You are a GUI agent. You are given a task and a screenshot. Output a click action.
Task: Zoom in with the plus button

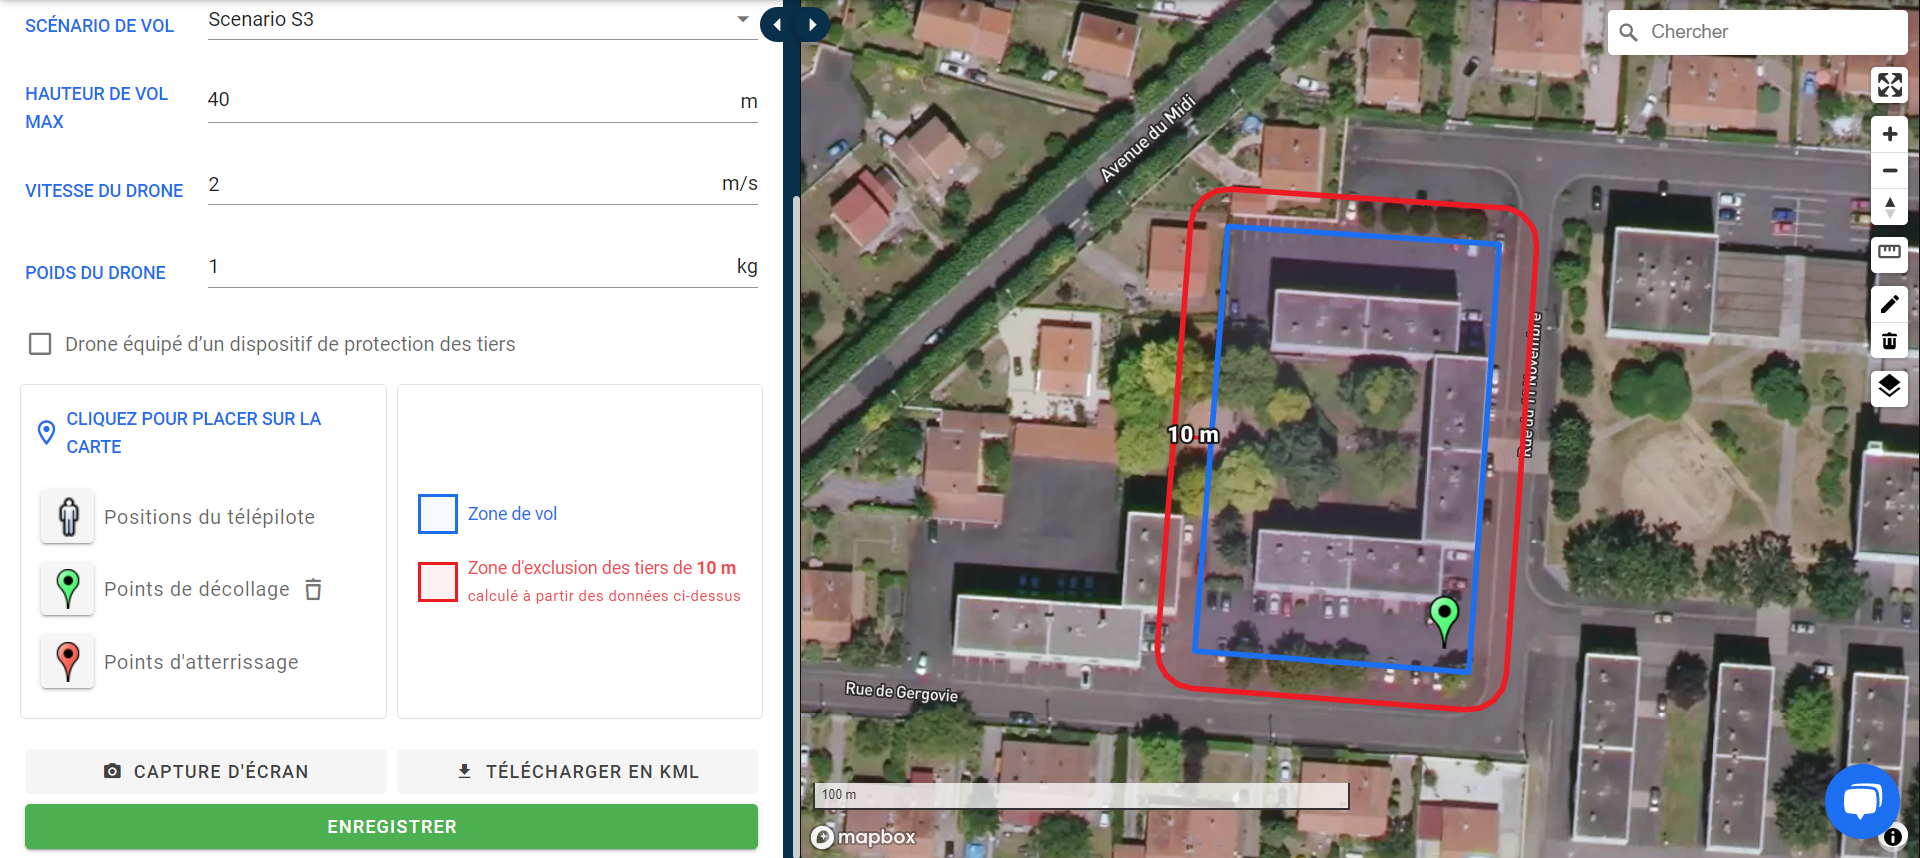(x=1889, y=134)
